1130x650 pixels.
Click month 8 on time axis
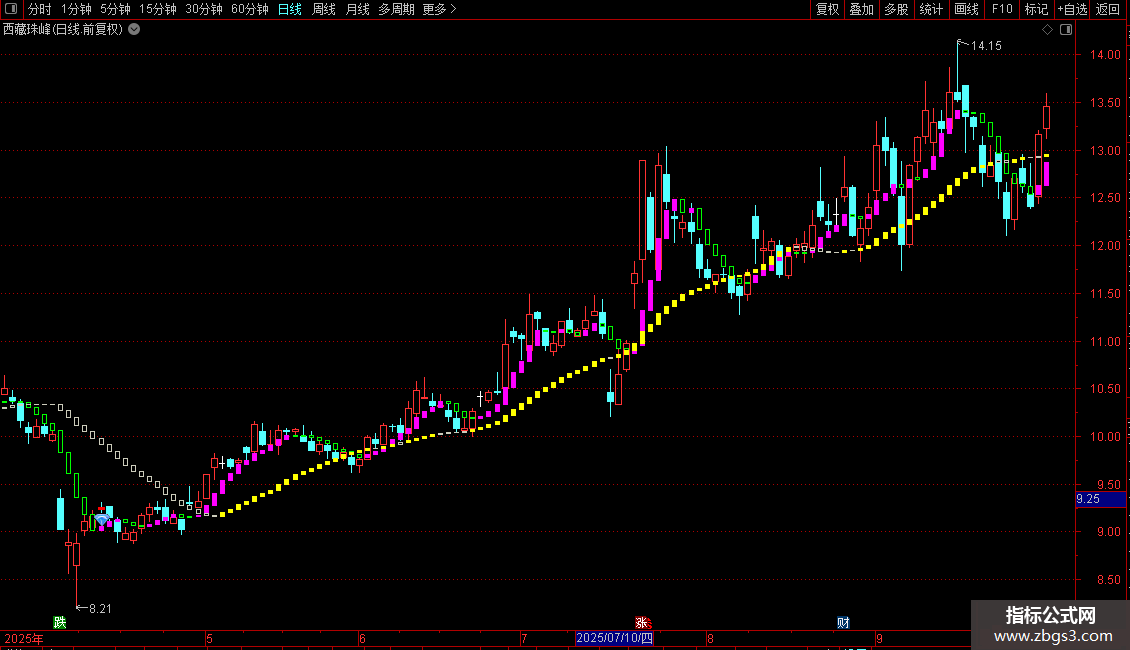point(710,638)
